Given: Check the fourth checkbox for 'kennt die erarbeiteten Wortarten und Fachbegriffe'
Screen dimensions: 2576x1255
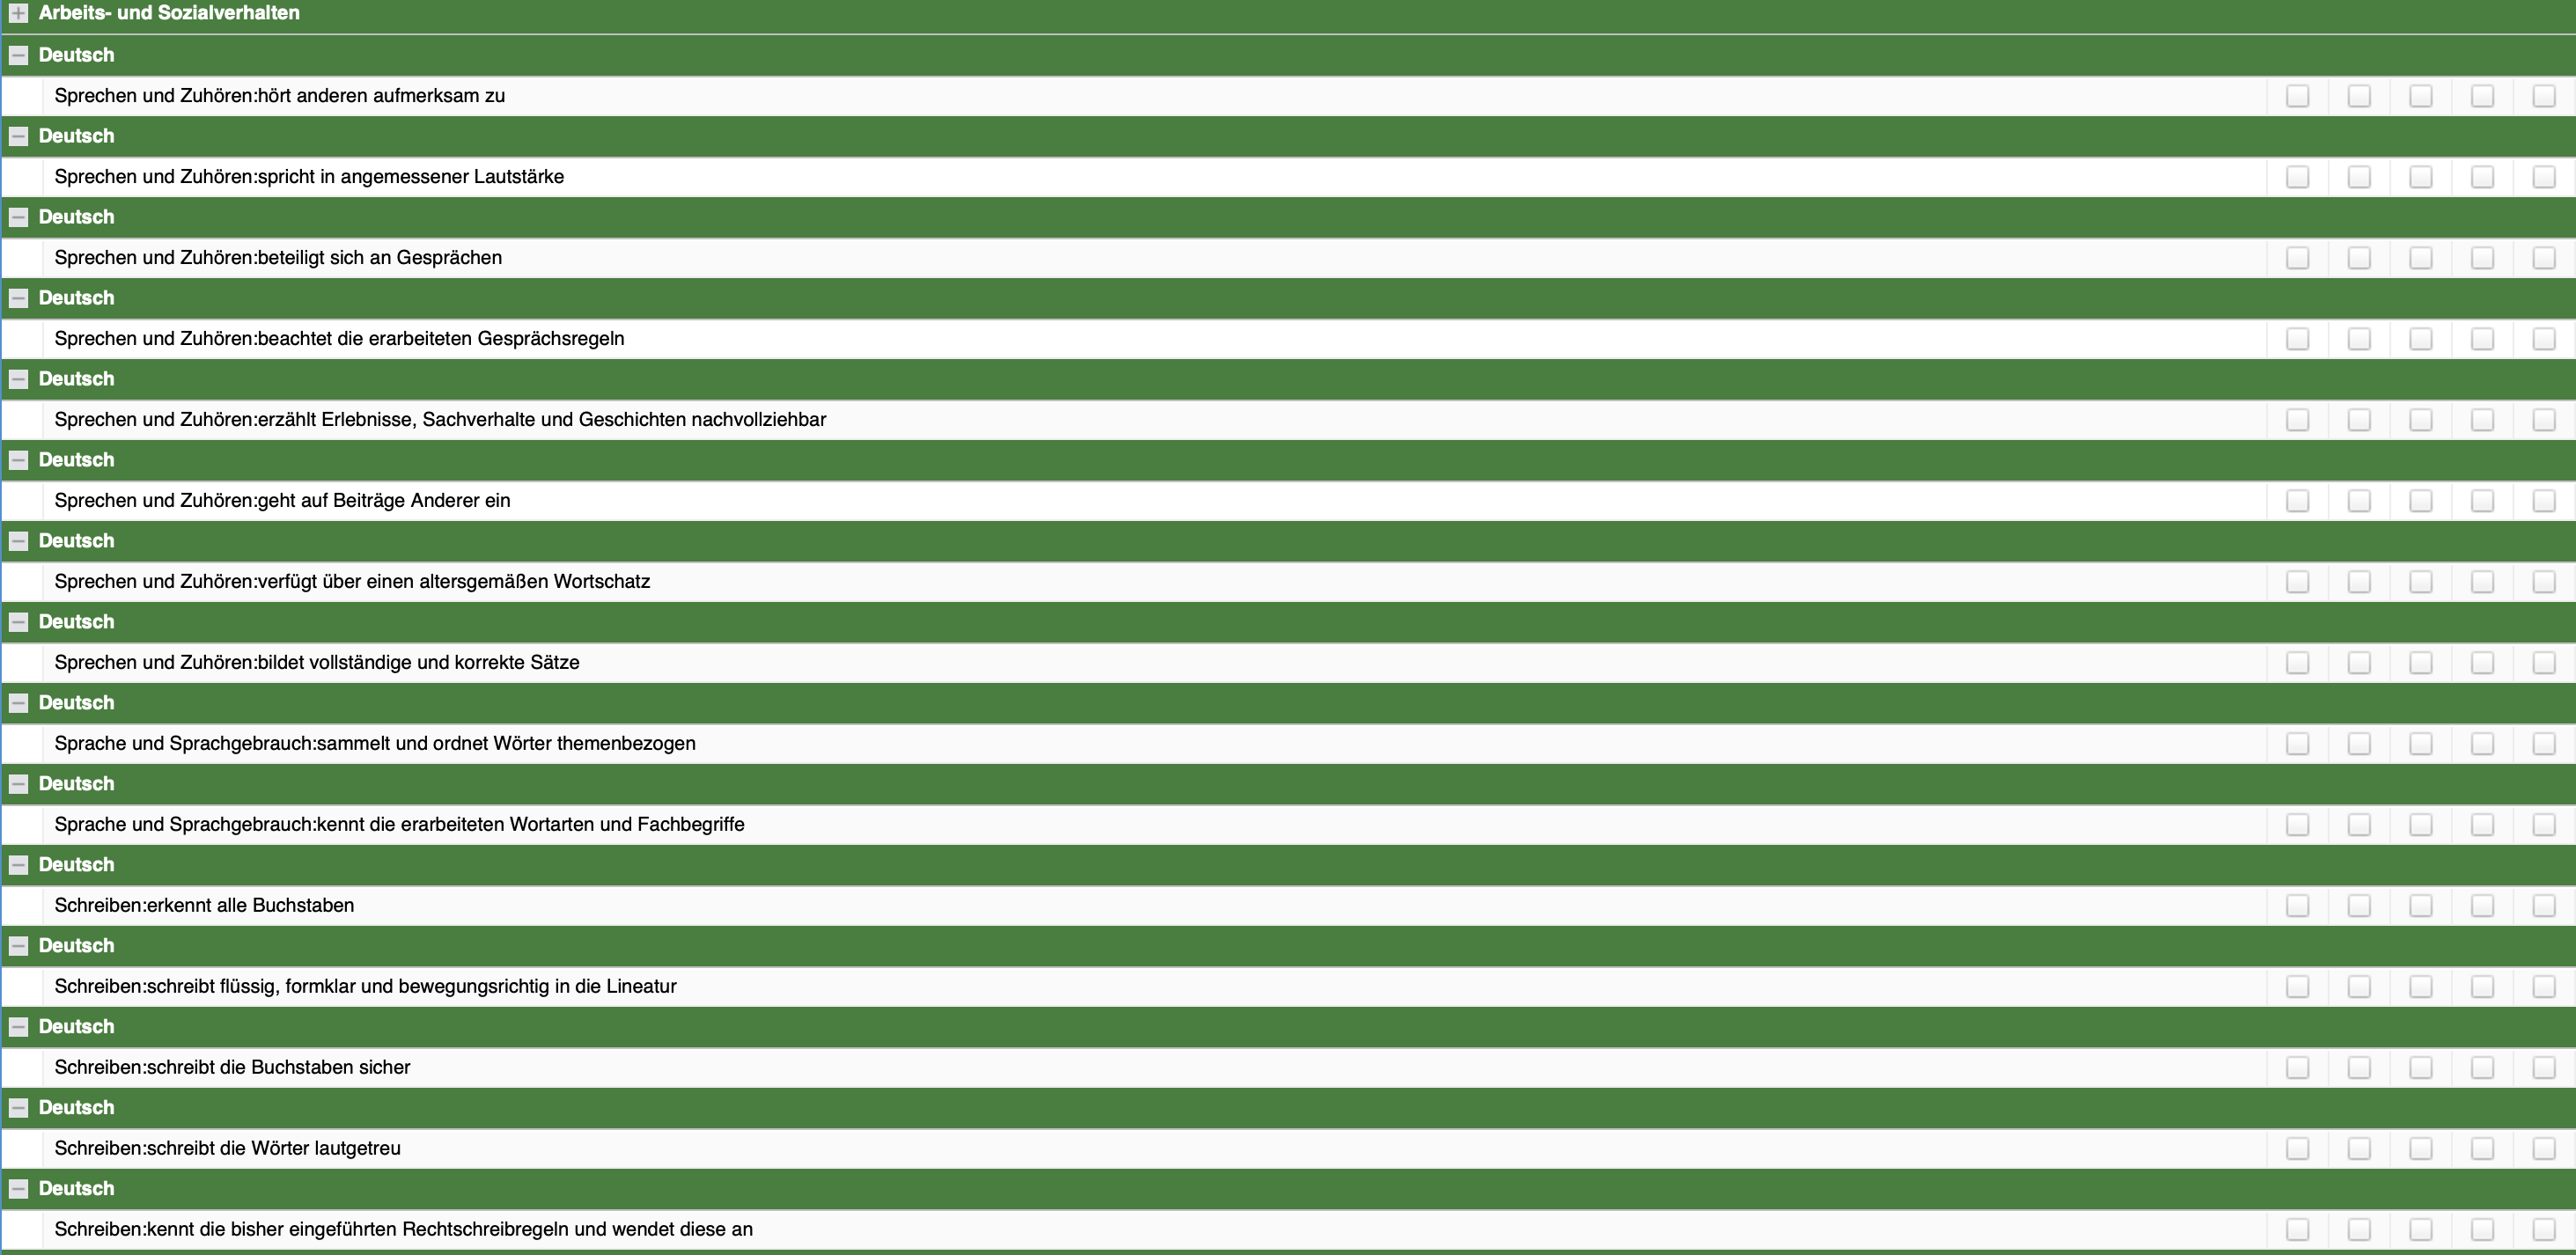Looking at the screenshot, I should click(2482, 825).
